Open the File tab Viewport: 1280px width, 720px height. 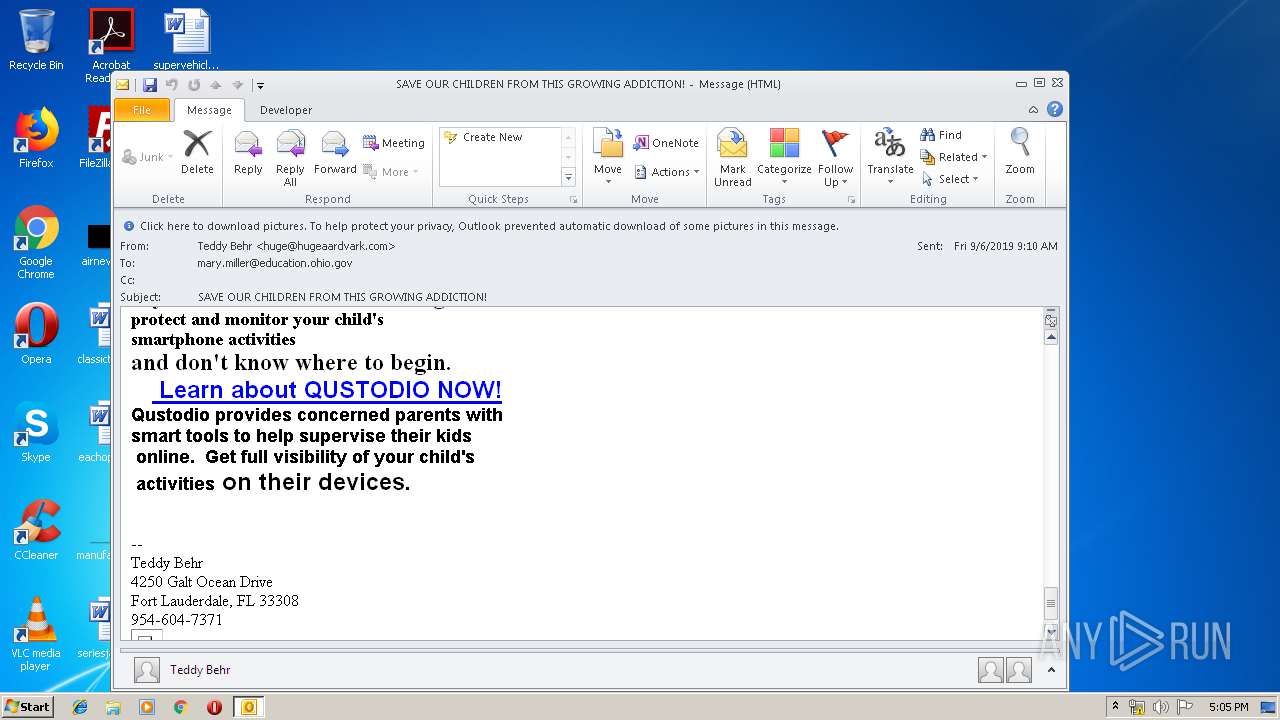[x=142, y=110]
